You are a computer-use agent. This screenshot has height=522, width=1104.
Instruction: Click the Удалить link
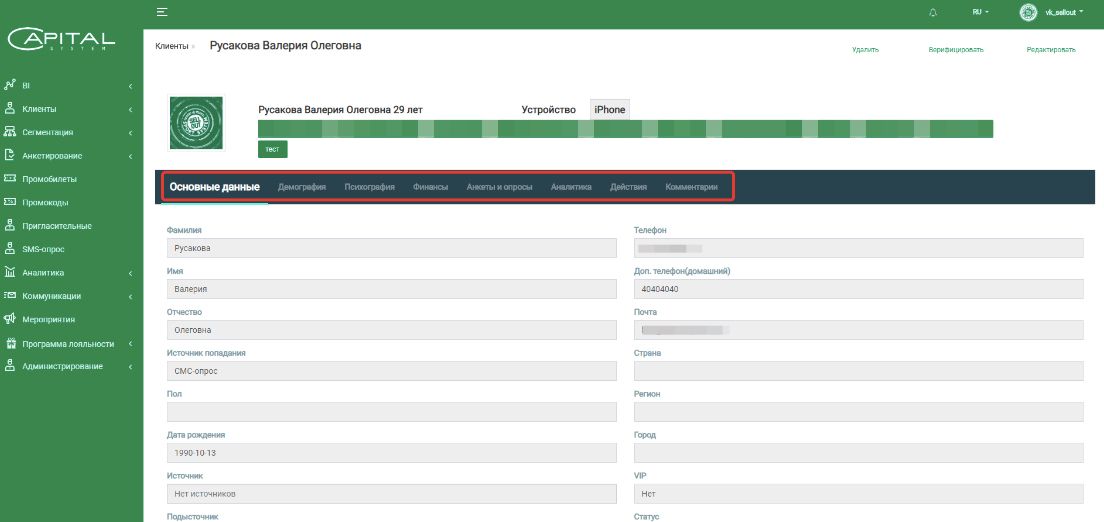pos(865,49)
